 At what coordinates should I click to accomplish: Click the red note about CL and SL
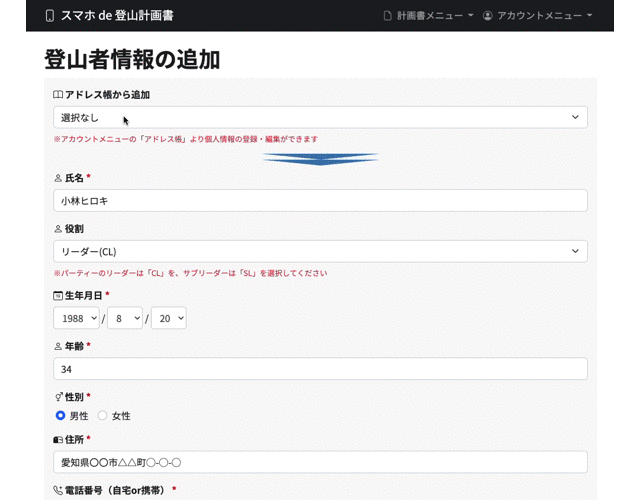tap(190, 273)
